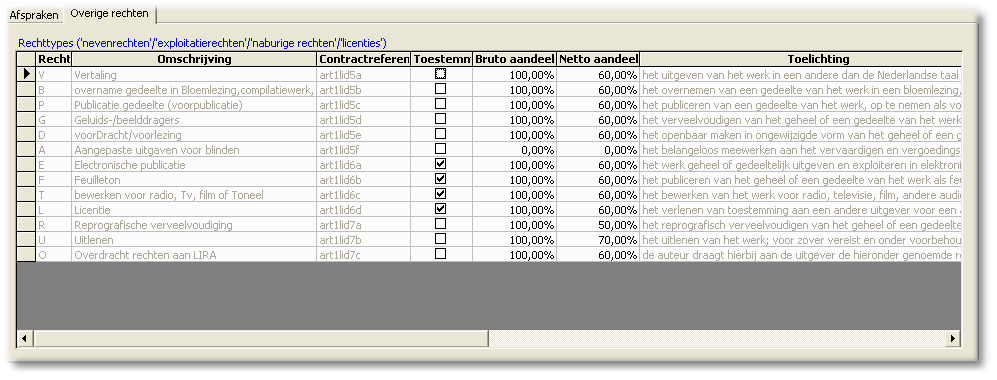Click the 'art1lid6d' contract reference cell
This screenshot has height=380, width=997.
[364, 210]
